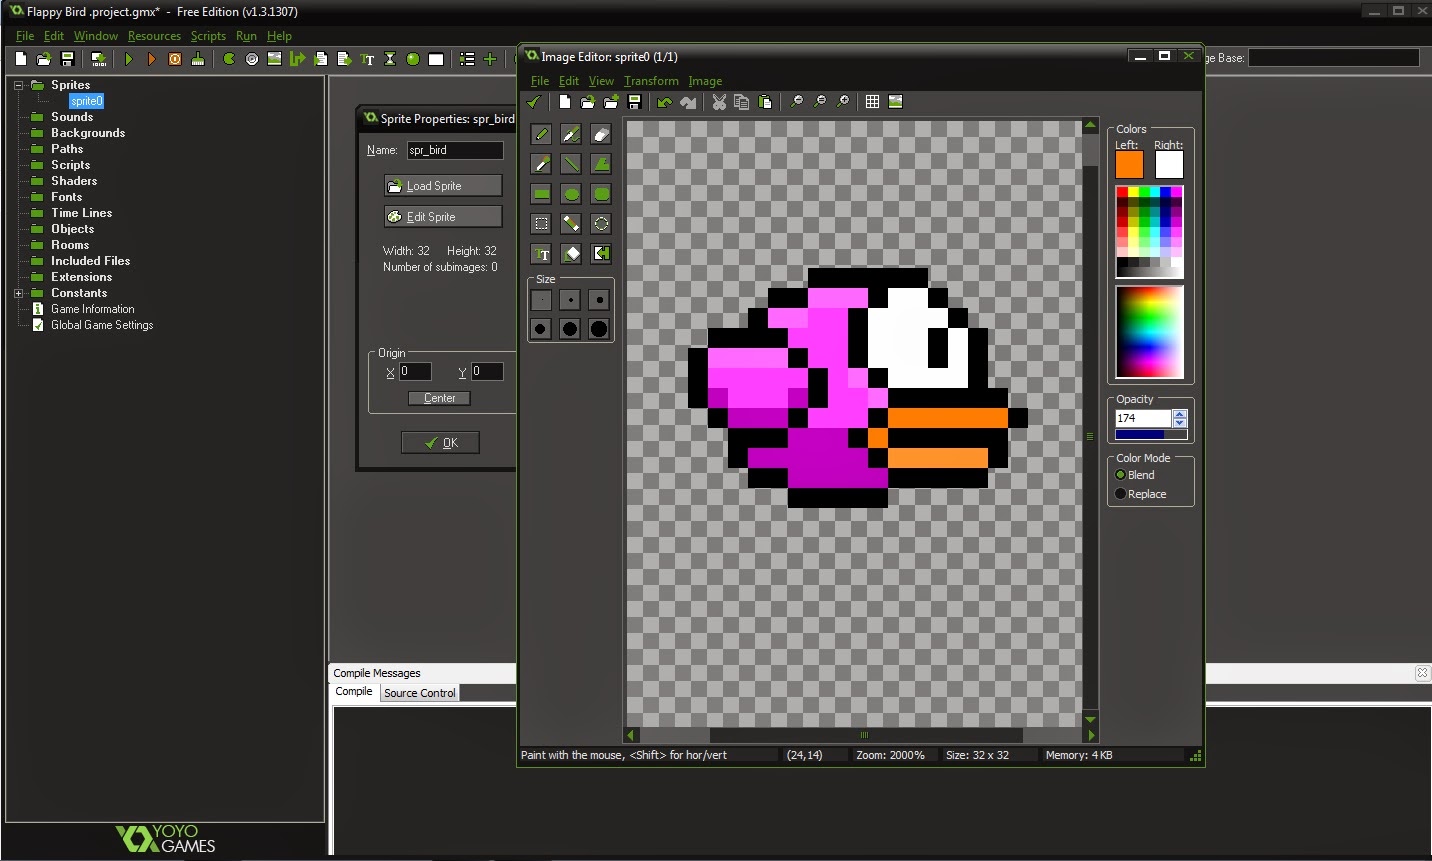Pick a color from the rainbow gradient picker
The height and width of the screenshot is (861, 1432).
(1149, 330)
